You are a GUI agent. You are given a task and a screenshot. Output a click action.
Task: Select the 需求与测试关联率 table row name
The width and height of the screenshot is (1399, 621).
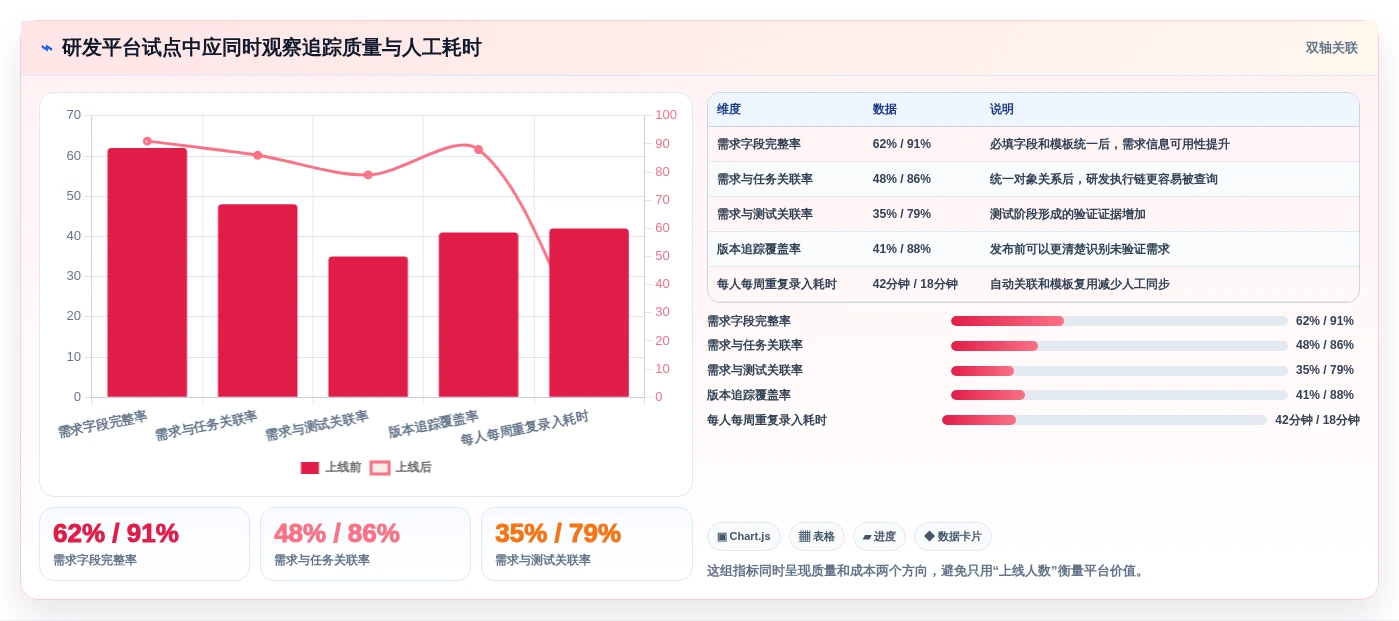(765, 214)
